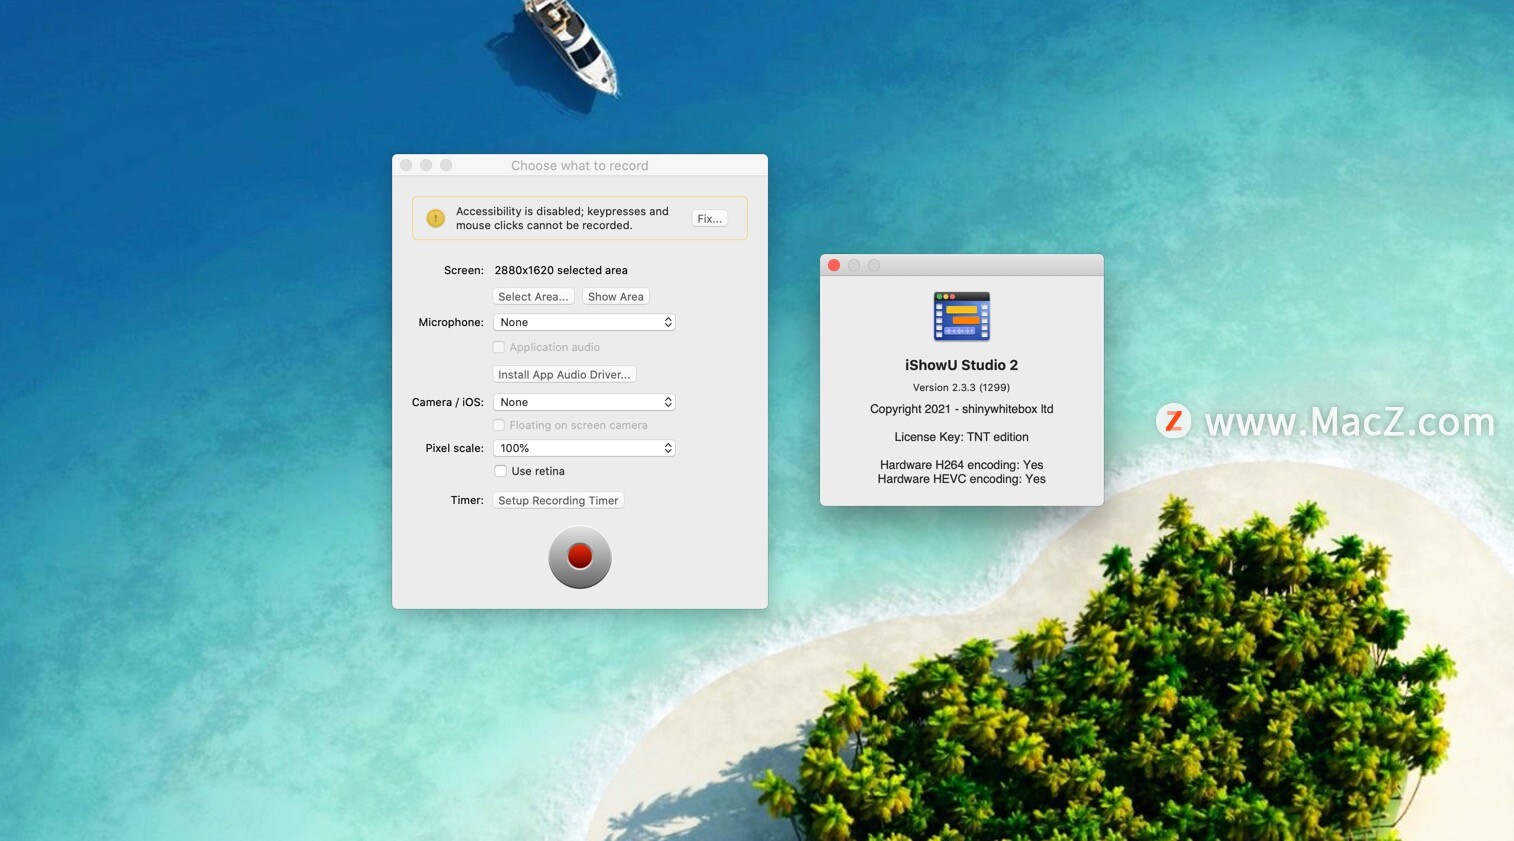
Task: Click the Show Area button
Action: click(616, 296)
